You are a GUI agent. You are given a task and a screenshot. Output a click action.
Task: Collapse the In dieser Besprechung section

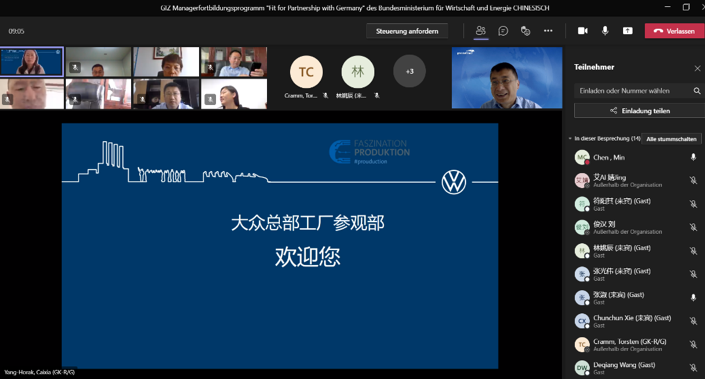pyautogui.click(x=570, y=138)
